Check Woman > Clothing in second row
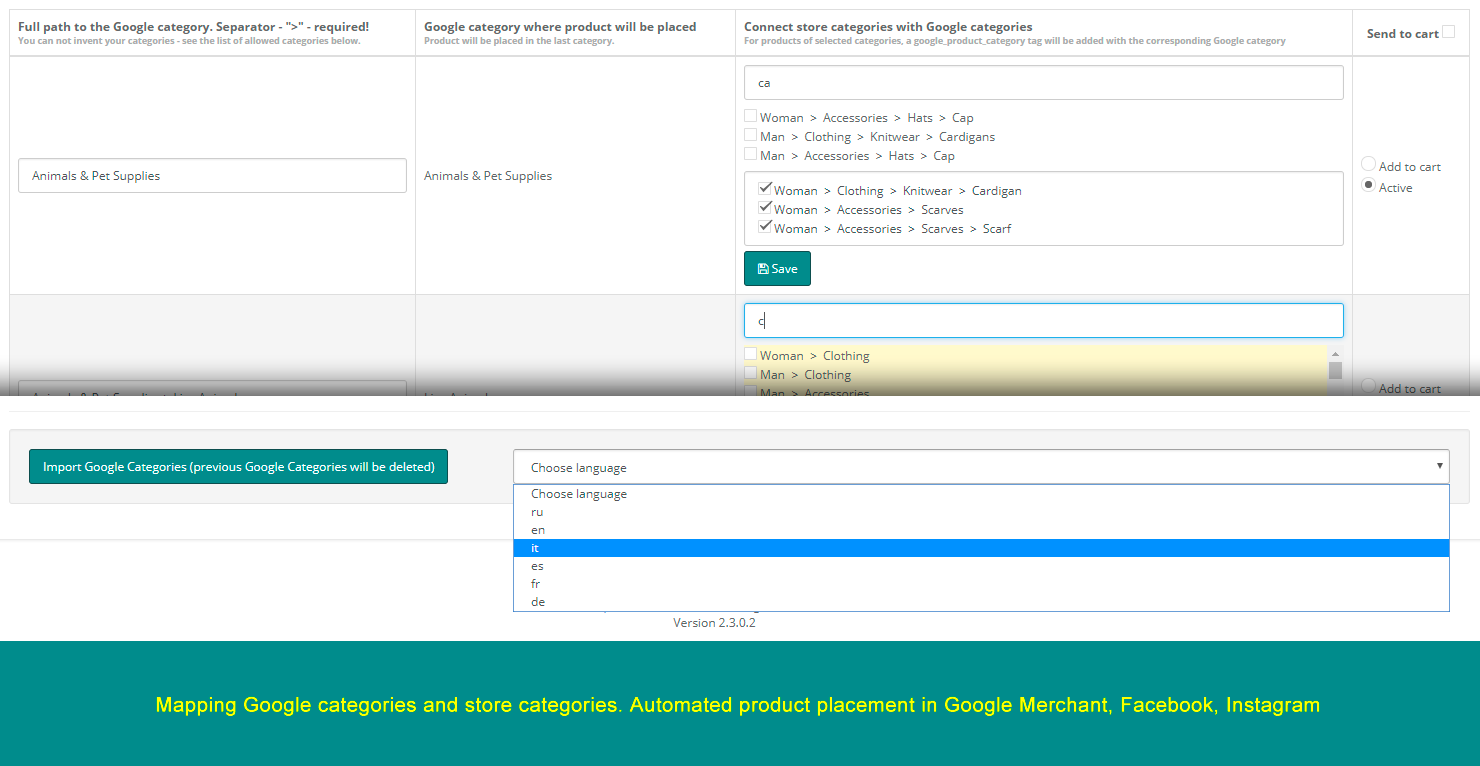The image size is (1480, 766). [x=751, y=354]
